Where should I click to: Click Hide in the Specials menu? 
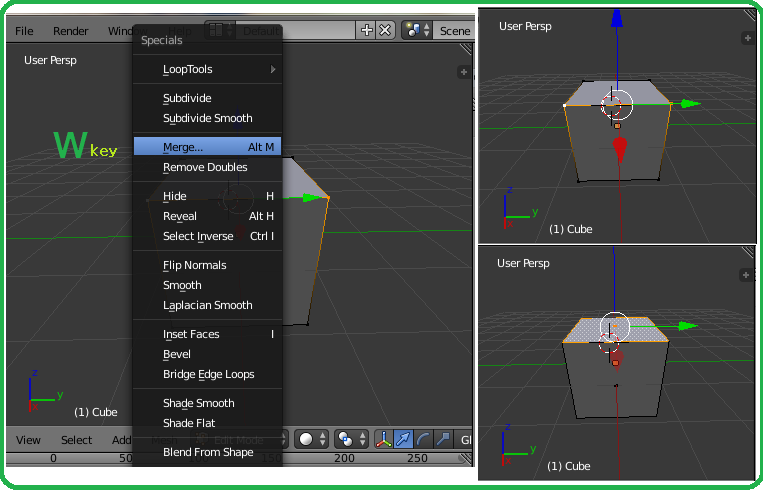point(207,196)
